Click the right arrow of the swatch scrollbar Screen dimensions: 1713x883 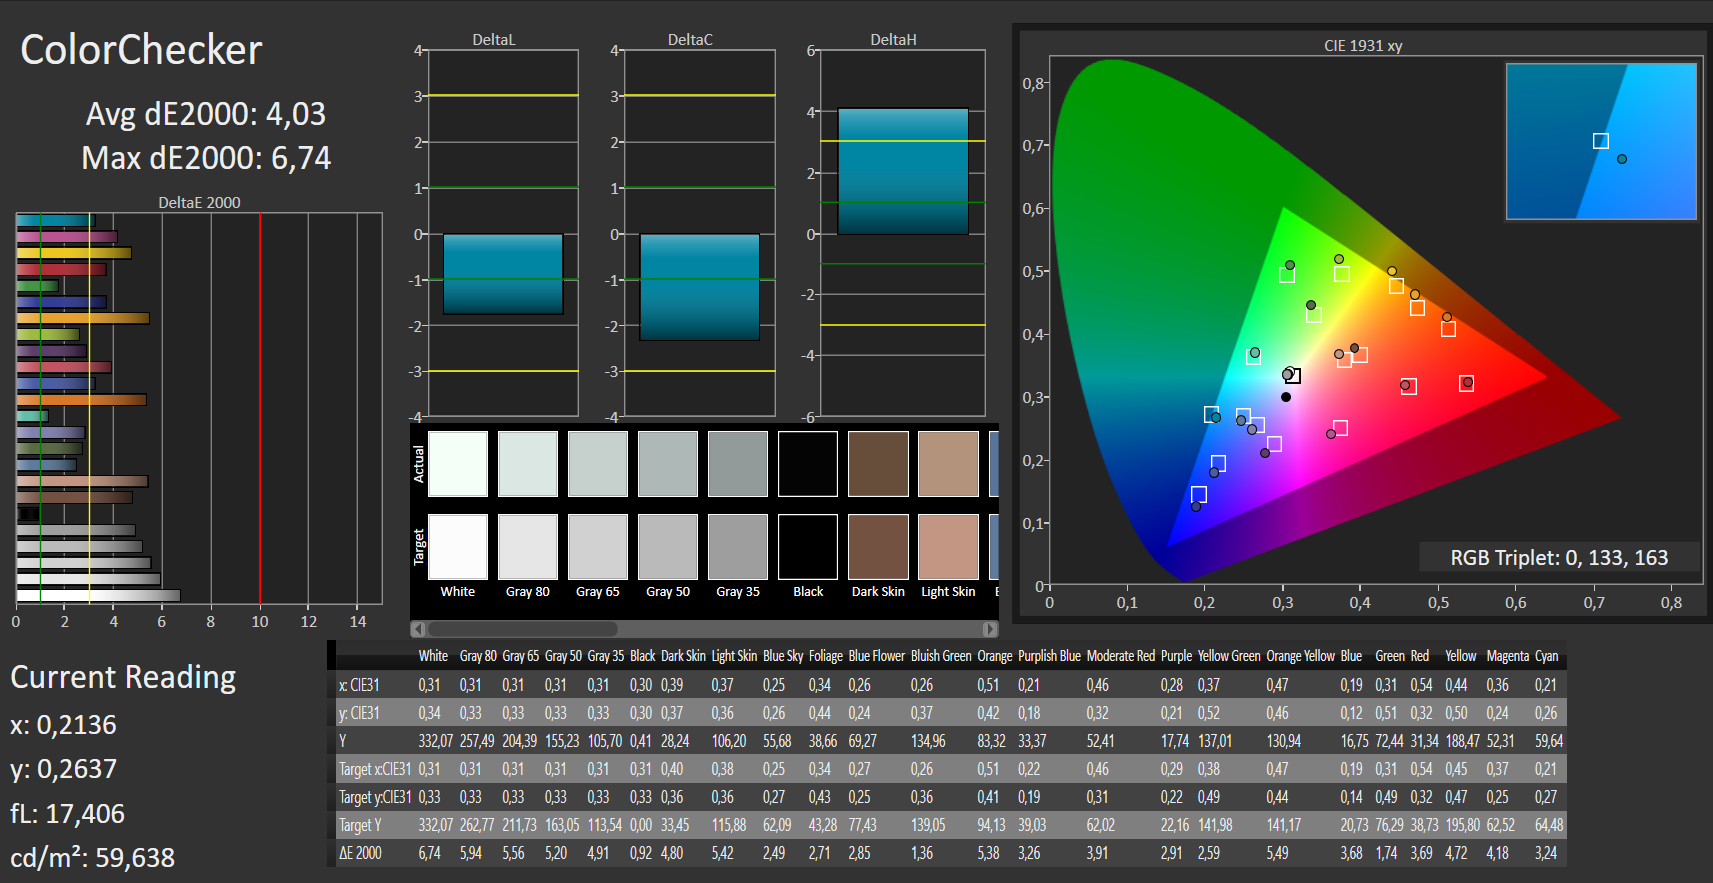990,629
